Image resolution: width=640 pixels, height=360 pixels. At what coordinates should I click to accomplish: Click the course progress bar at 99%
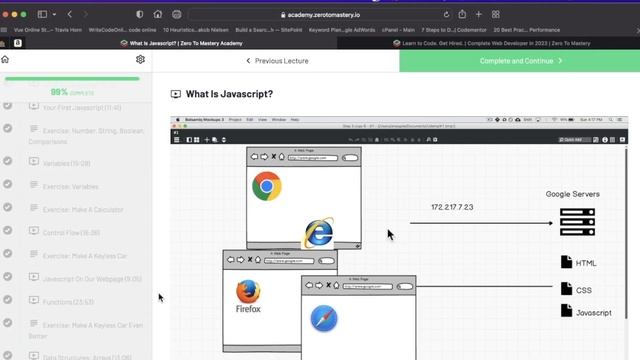pos(72,79)
